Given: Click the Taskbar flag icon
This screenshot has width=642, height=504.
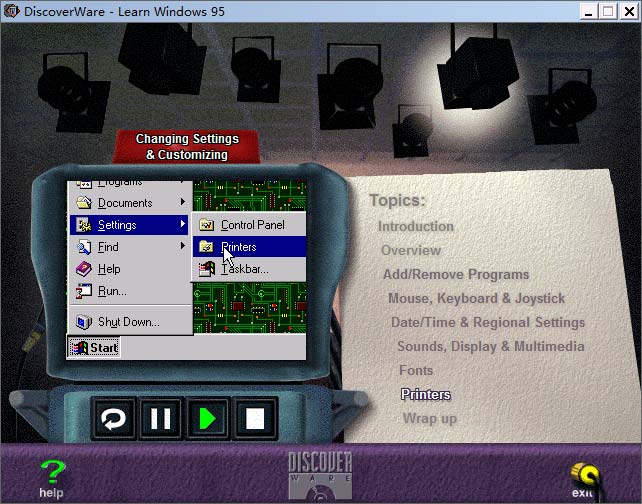Looking at the screenshot, I should 206,269.
